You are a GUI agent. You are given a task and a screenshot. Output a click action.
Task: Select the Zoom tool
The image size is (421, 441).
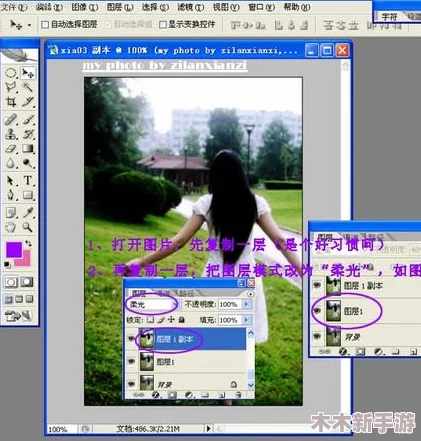pyautogui.click(x=27, y=227)
